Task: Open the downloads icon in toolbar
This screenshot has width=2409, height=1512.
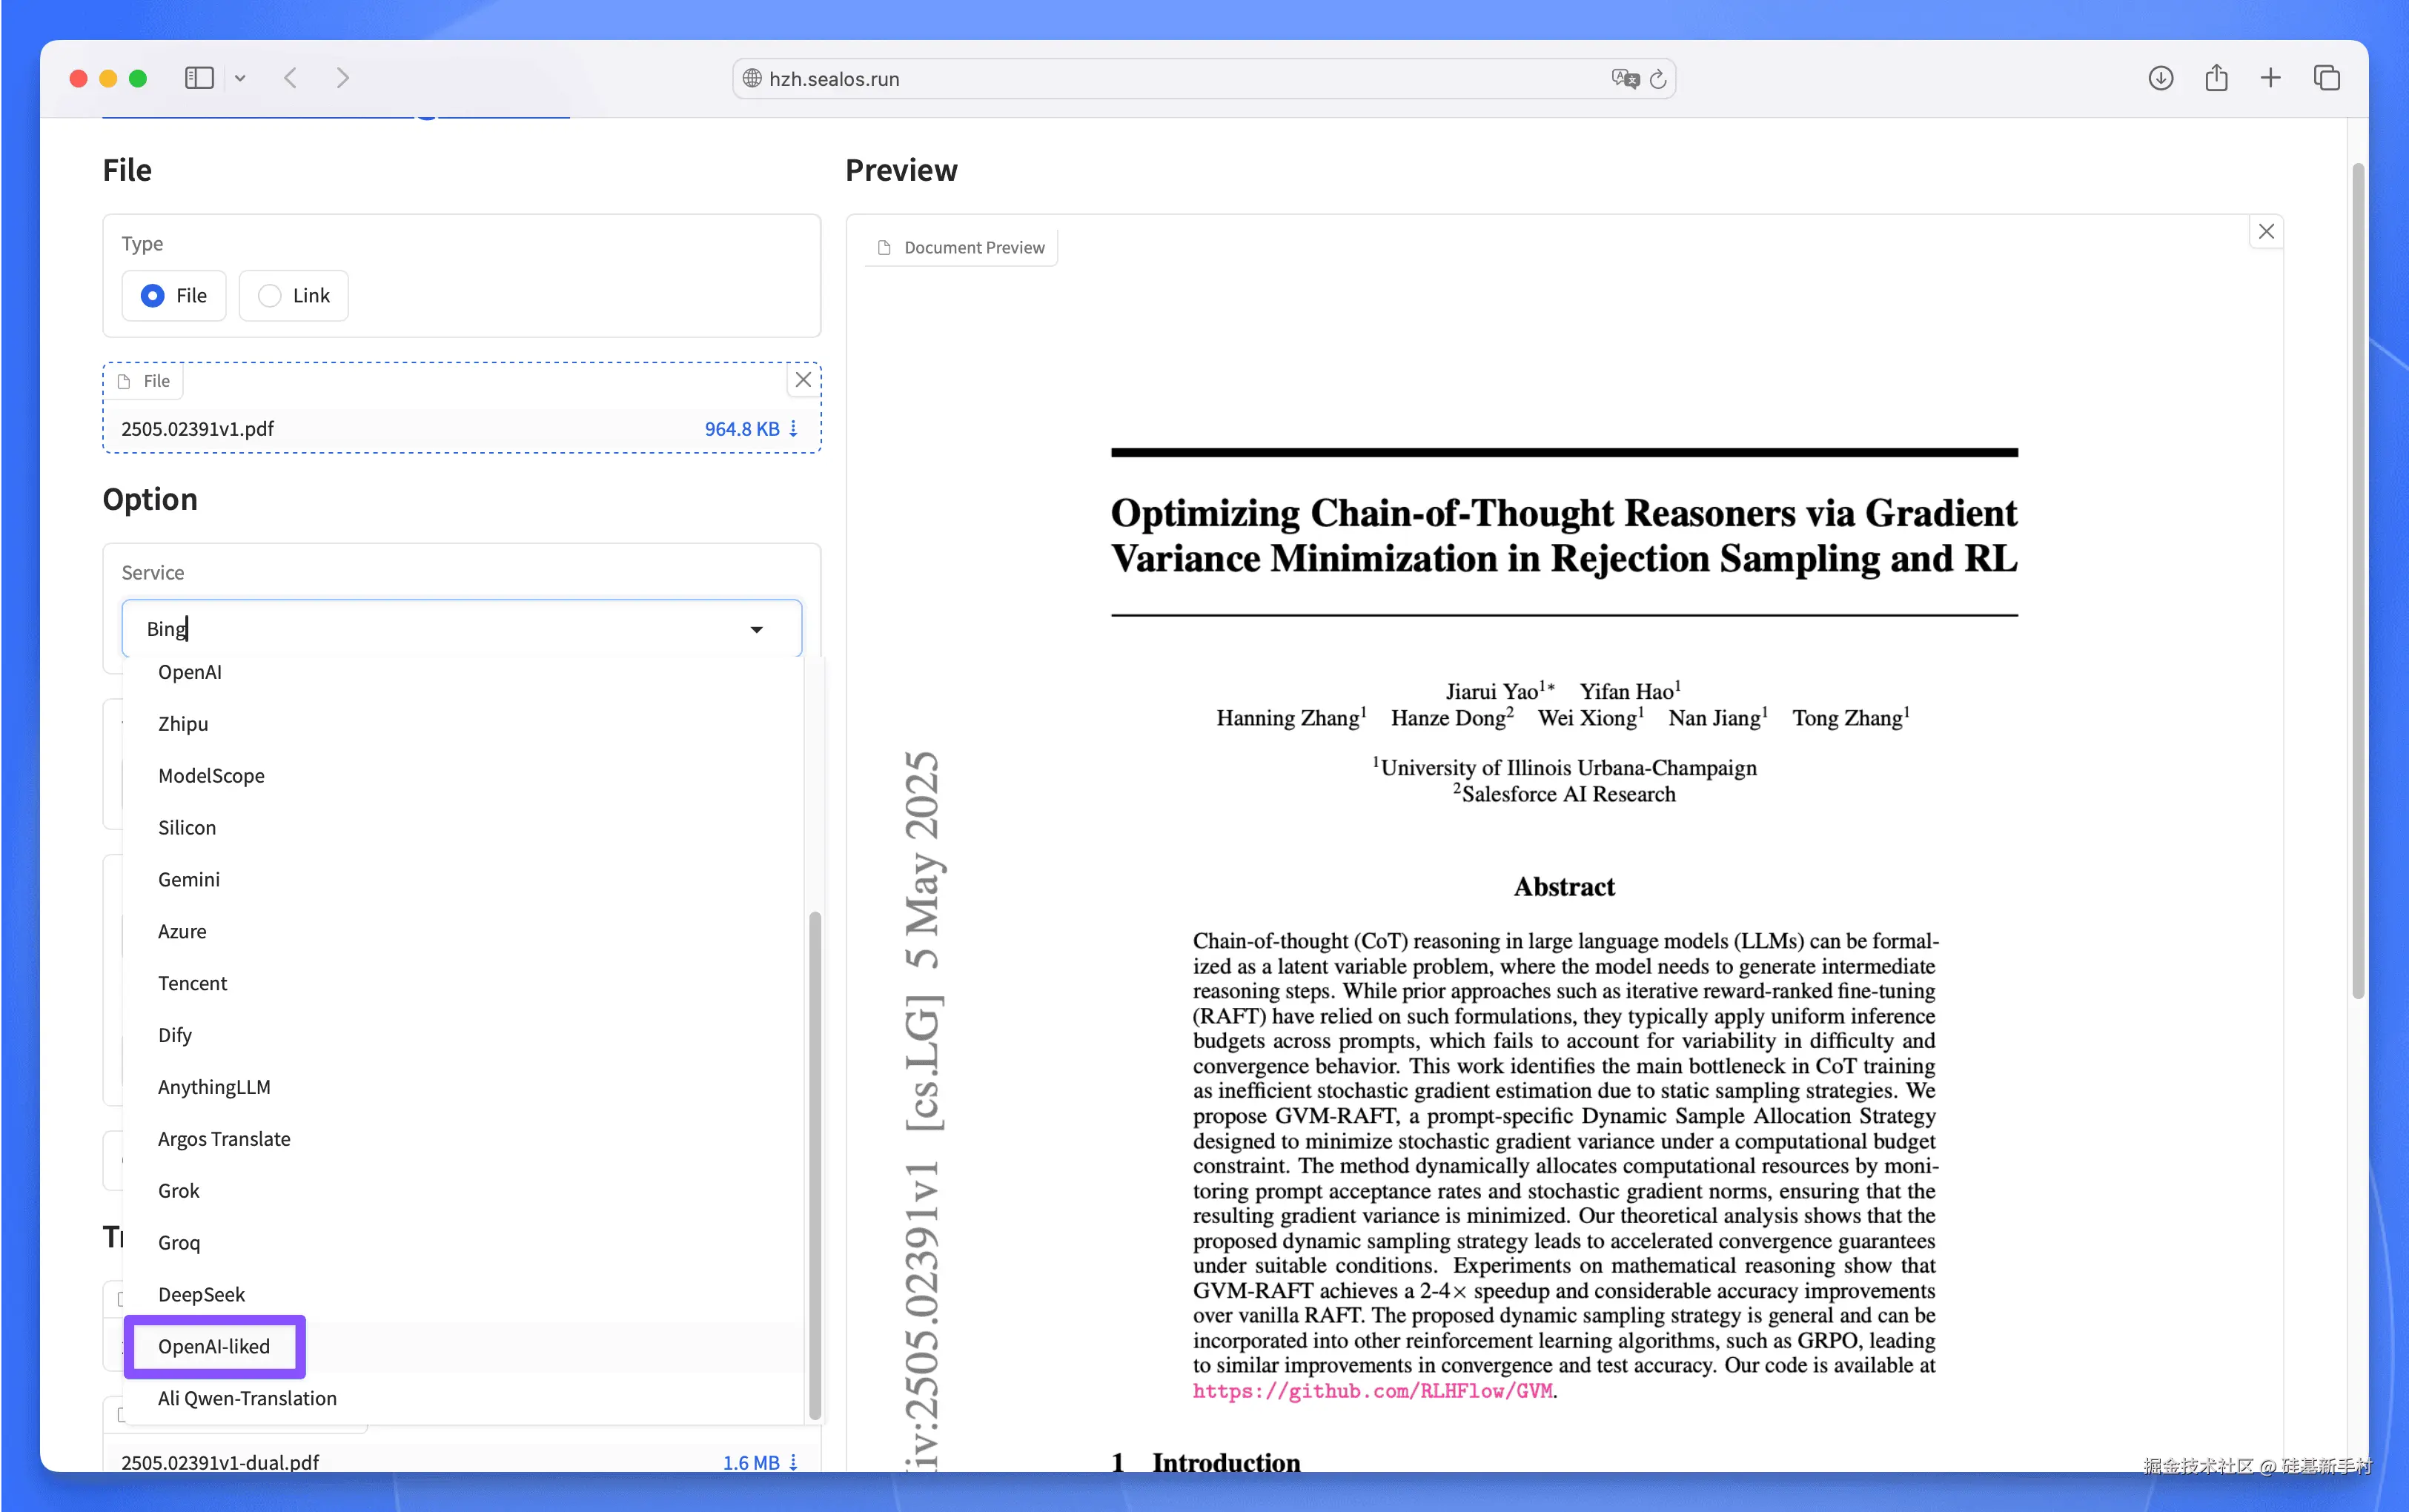Action: [x=2160, y=78]
